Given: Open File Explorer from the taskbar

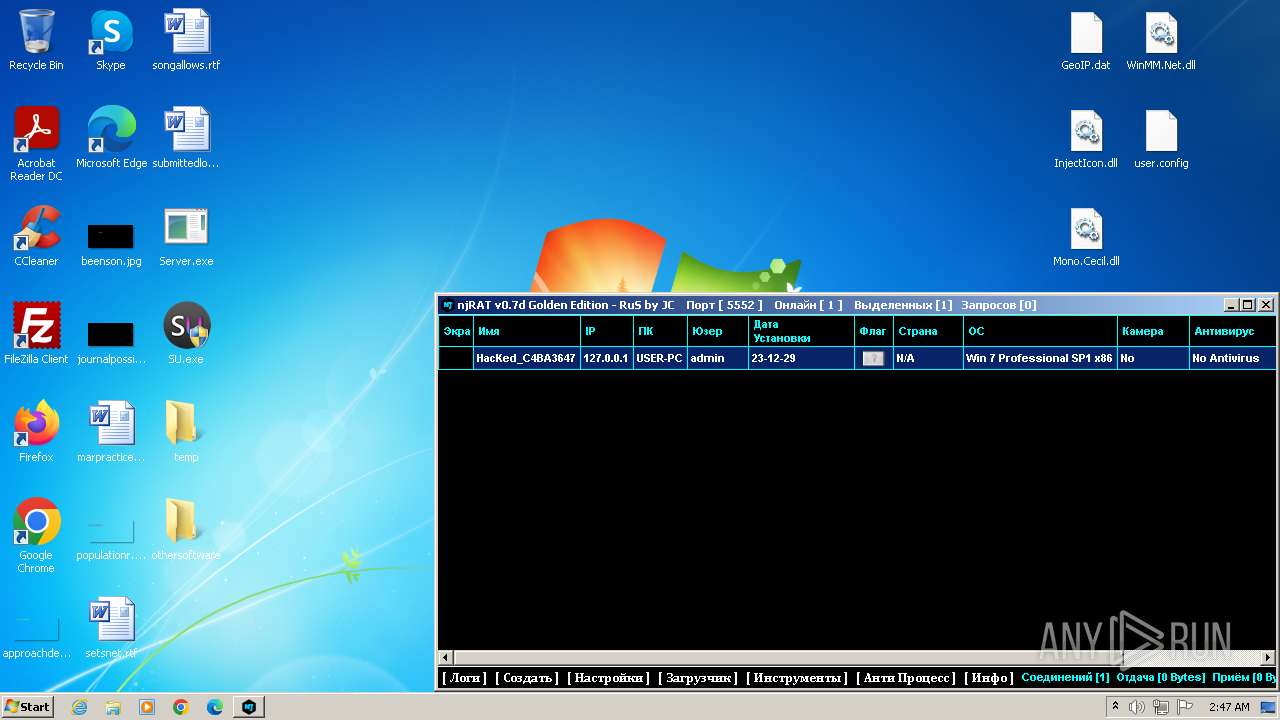Looking at the screenshot, I should point(113,707).
